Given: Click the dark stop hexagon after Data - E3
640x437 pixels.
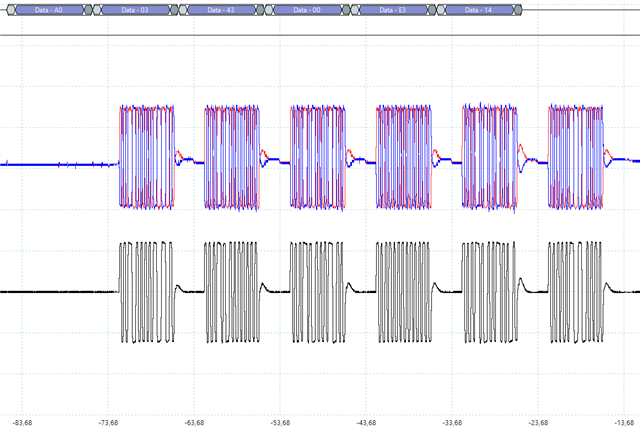Looking at the screenshot, I should click(x=431, y=10).
